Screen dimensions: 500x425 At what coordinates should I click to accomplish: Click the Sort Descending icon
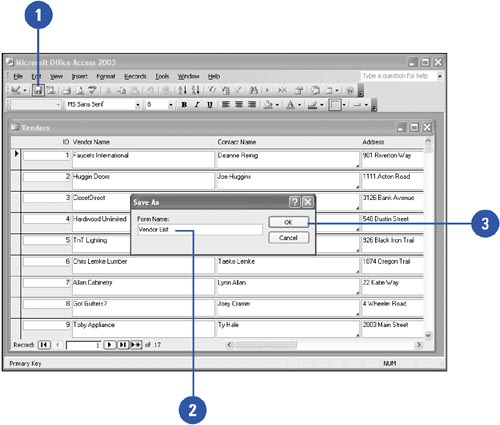[x=196, y=90]
